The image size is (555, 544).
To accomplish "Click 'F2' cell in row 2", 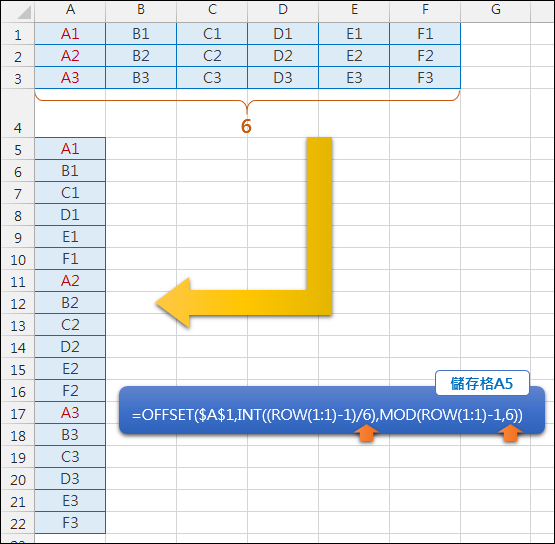I will pyautogui.click(x=425, y=56).
